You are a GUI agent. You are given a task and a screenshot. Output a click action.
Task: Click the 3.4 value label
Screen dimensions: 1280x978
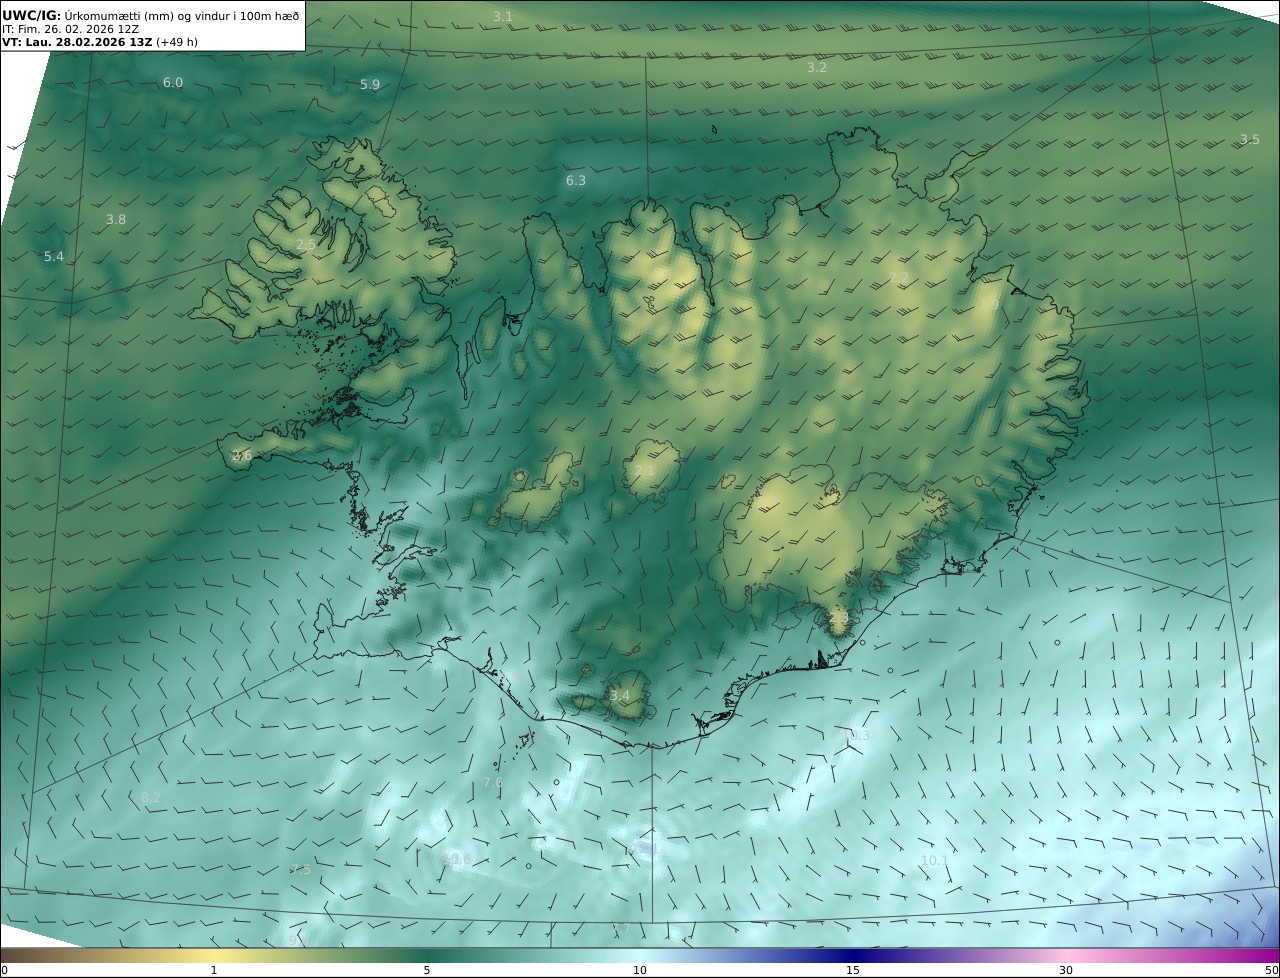(x=620, y=695)
